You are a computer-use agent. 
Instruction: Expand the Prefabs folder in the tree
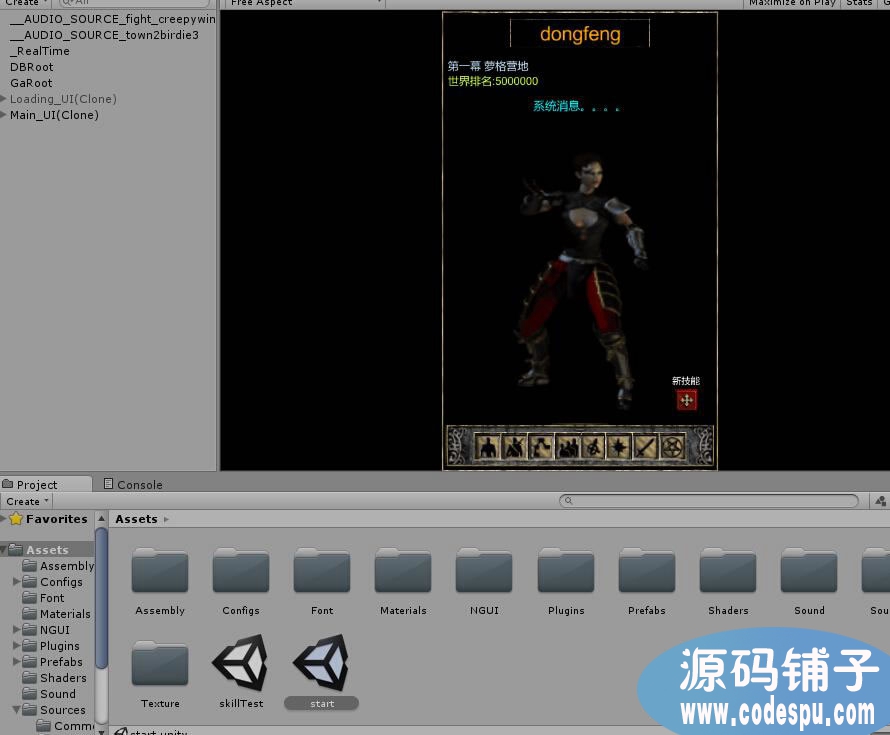(x=16, y=661)
